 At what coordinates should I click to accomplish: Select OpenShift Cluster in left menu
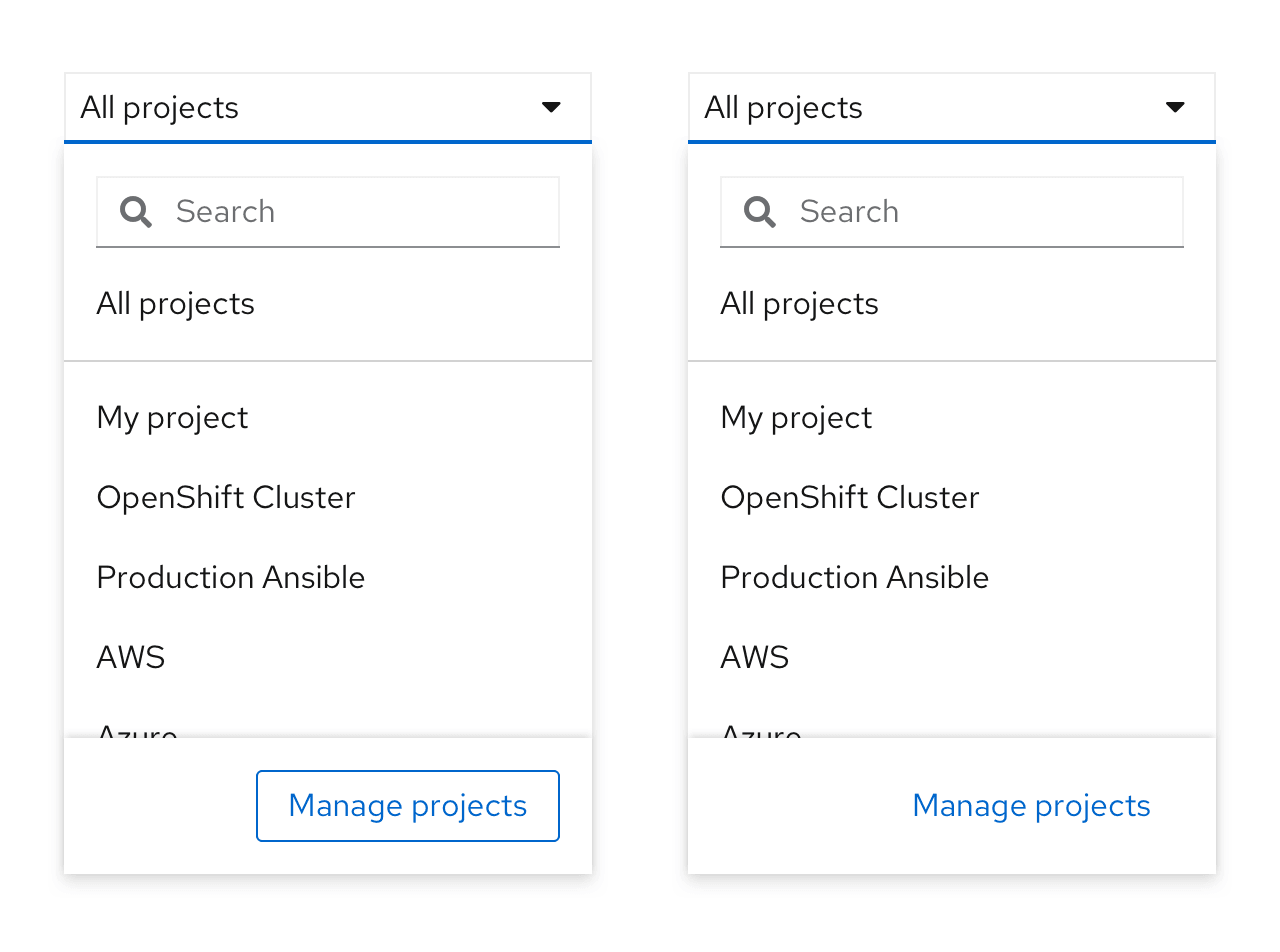(226, 498)
